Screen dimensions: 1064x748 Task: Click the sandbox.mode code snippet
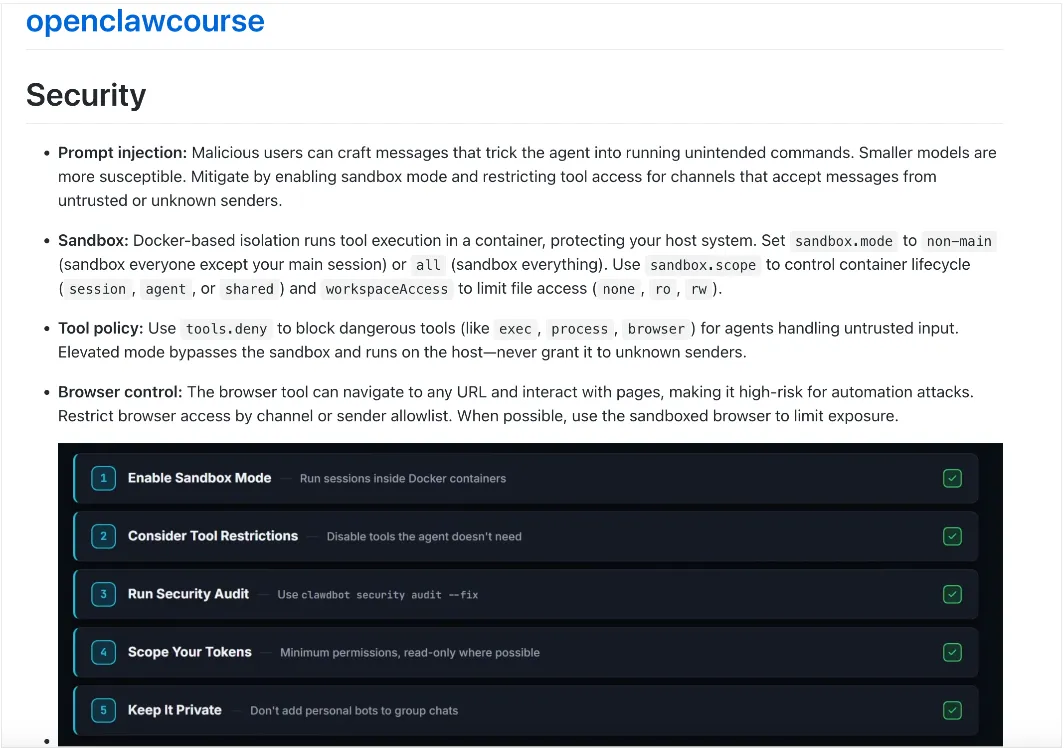pyautogui.click(x=843, y=241)
